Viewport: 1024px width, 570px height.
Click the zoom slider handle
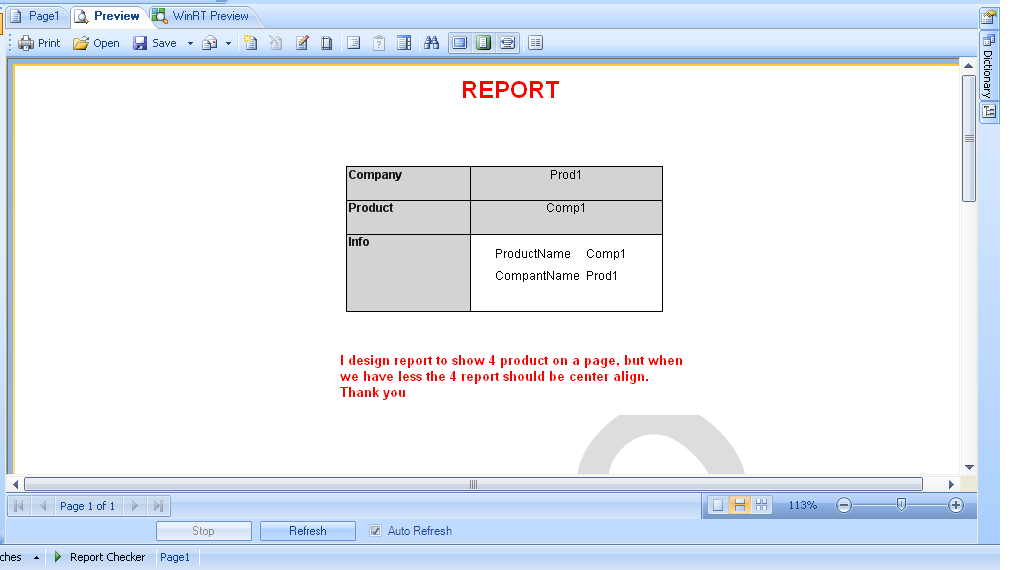click(901, 505)
